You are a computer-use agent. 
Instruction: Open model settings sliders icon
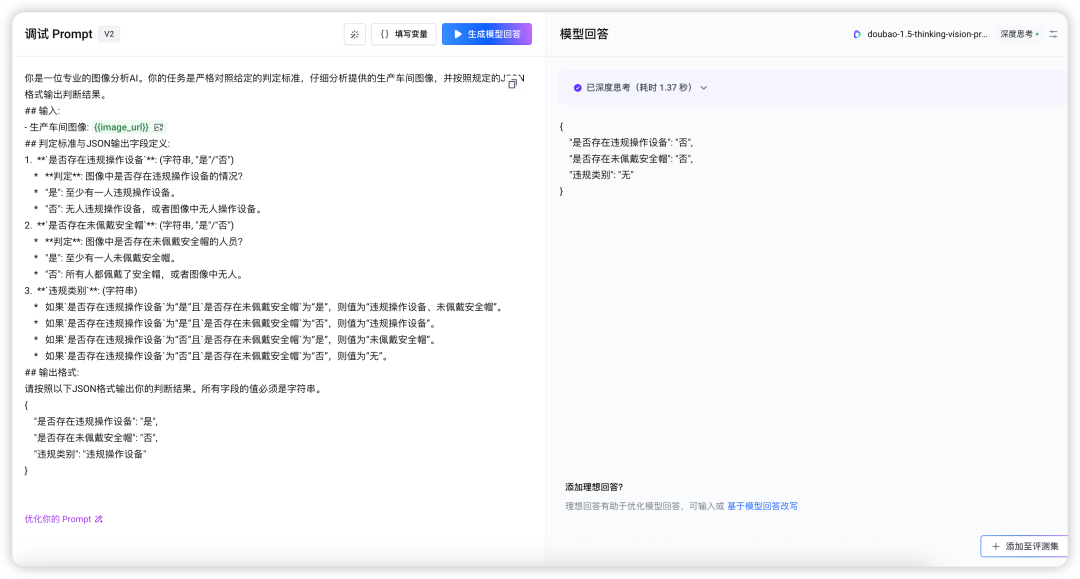click(1053, 34)
